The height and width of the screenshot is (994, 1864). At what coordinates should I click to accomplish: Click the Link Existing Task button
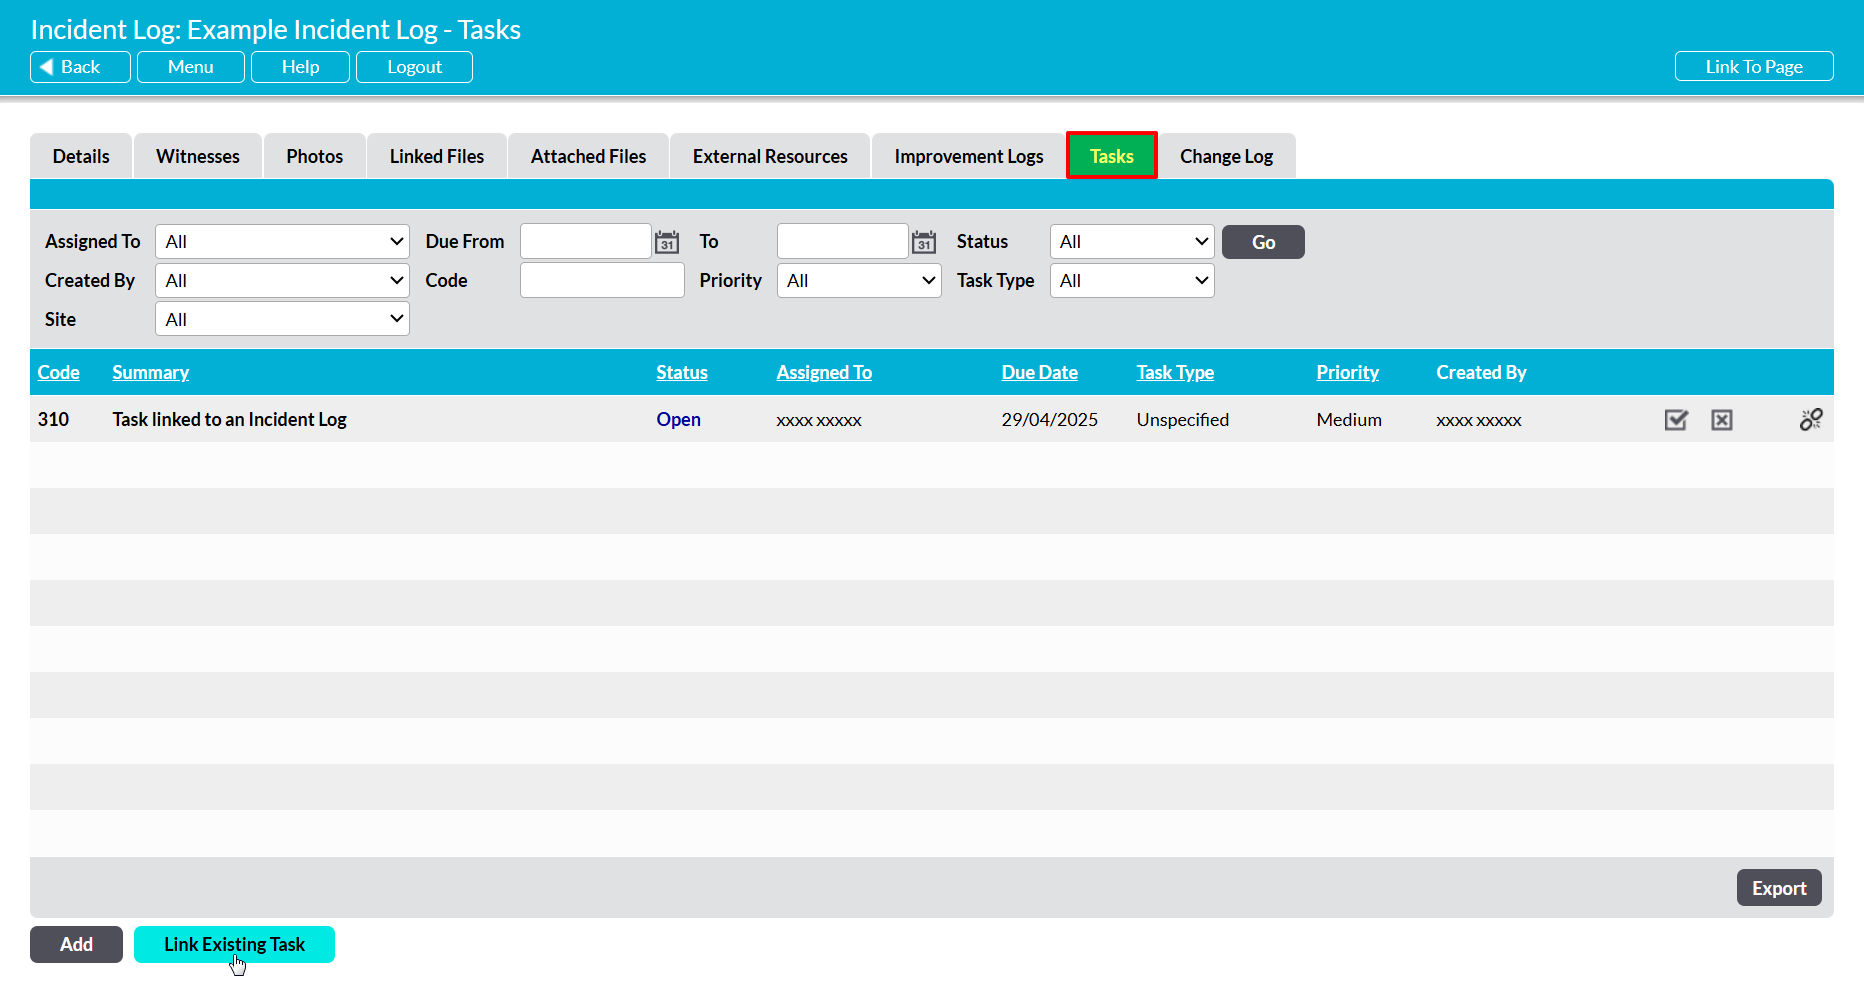pos(234,944)
